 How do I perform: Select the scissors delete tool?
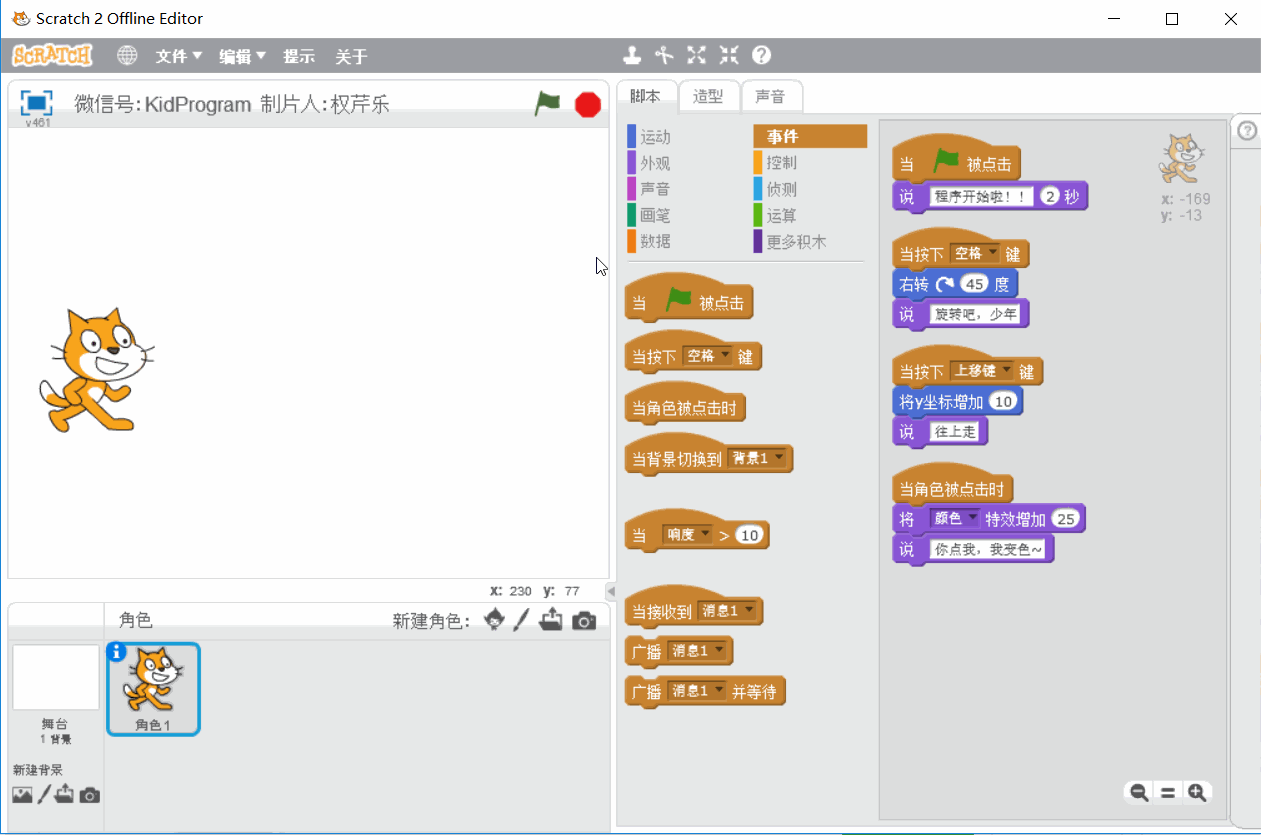664,55
